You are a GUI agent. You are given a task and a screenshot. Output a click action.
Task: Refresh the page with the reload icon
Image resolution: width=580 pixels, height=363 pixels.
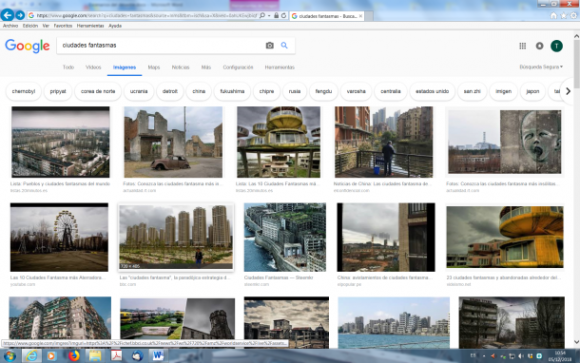pos(284,16)
